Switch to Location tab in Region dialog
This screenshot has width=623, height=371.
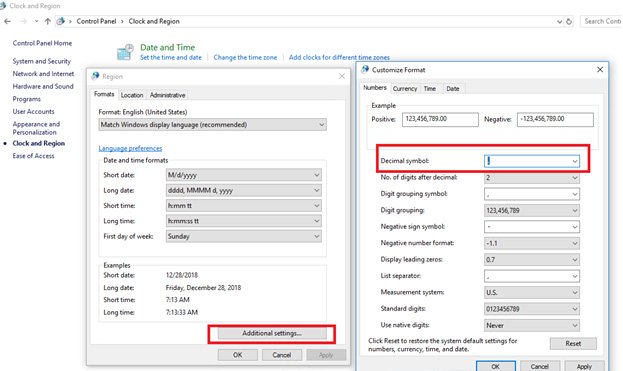(132, 95)
